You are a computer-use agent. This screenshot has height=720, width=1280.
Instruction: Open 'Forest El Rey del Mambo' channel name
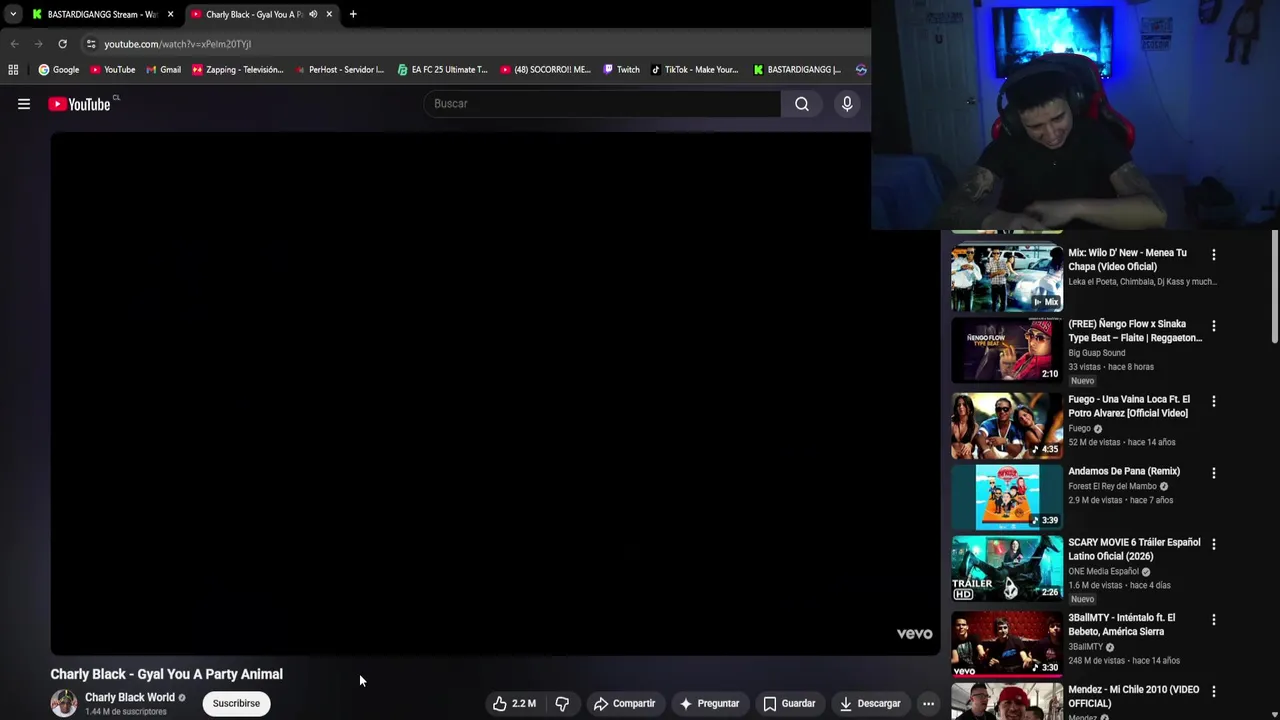pos(1112,486)
